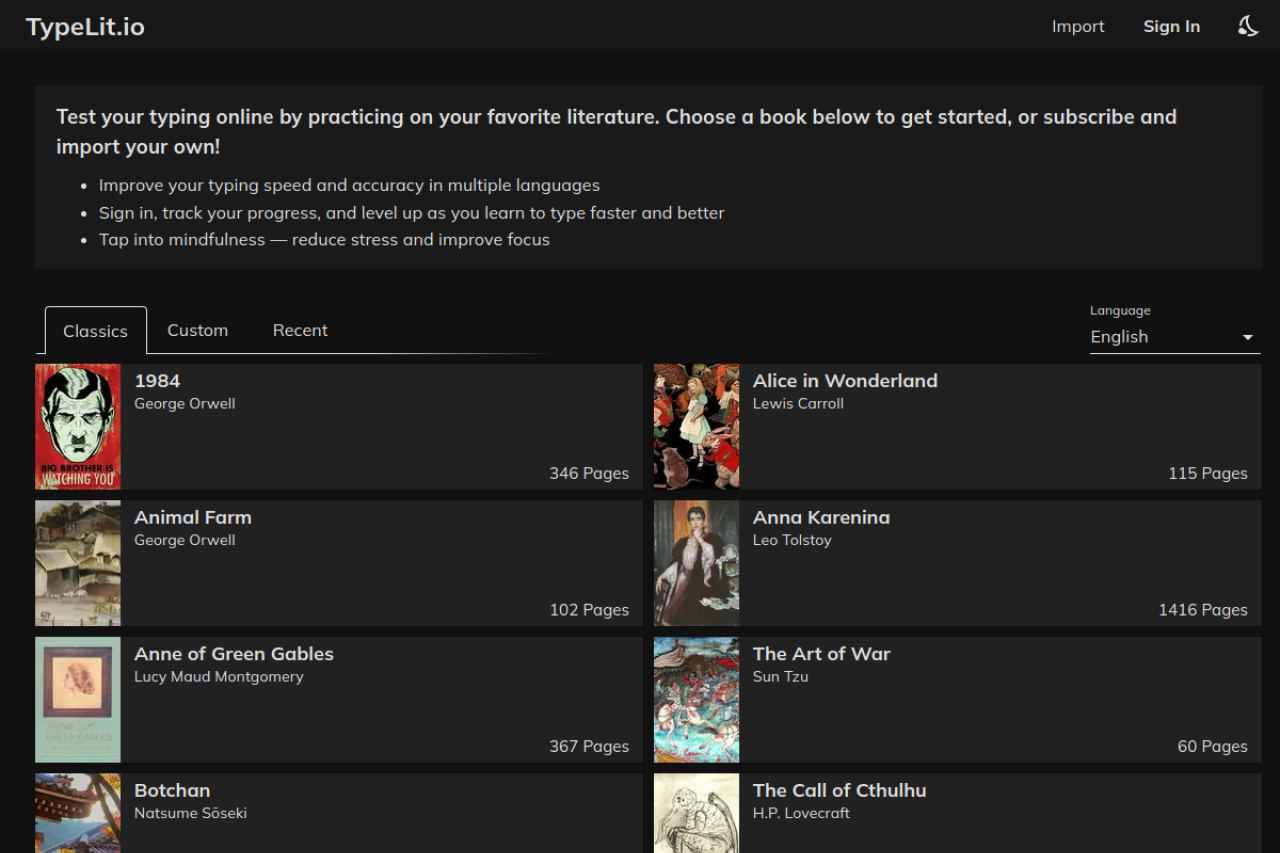Image resolution: width=1280 pixels, height=853 pixels.
Task: Open the Language dropdown set to English
Action: (1175, 337)
